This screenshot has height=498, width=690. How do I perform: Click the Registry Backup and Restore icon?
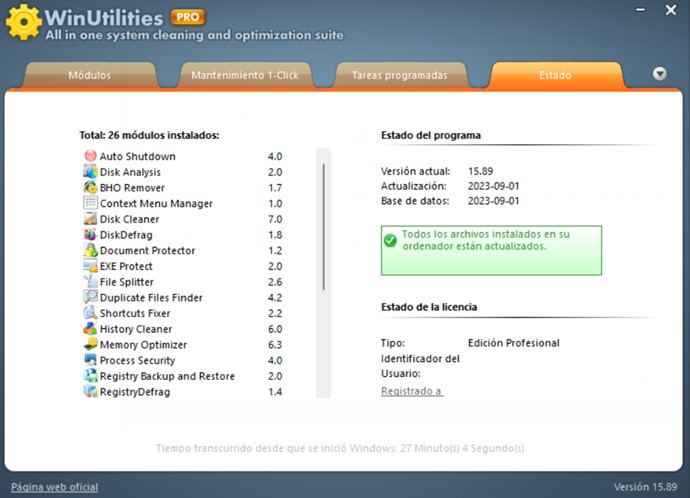[90, 376]
